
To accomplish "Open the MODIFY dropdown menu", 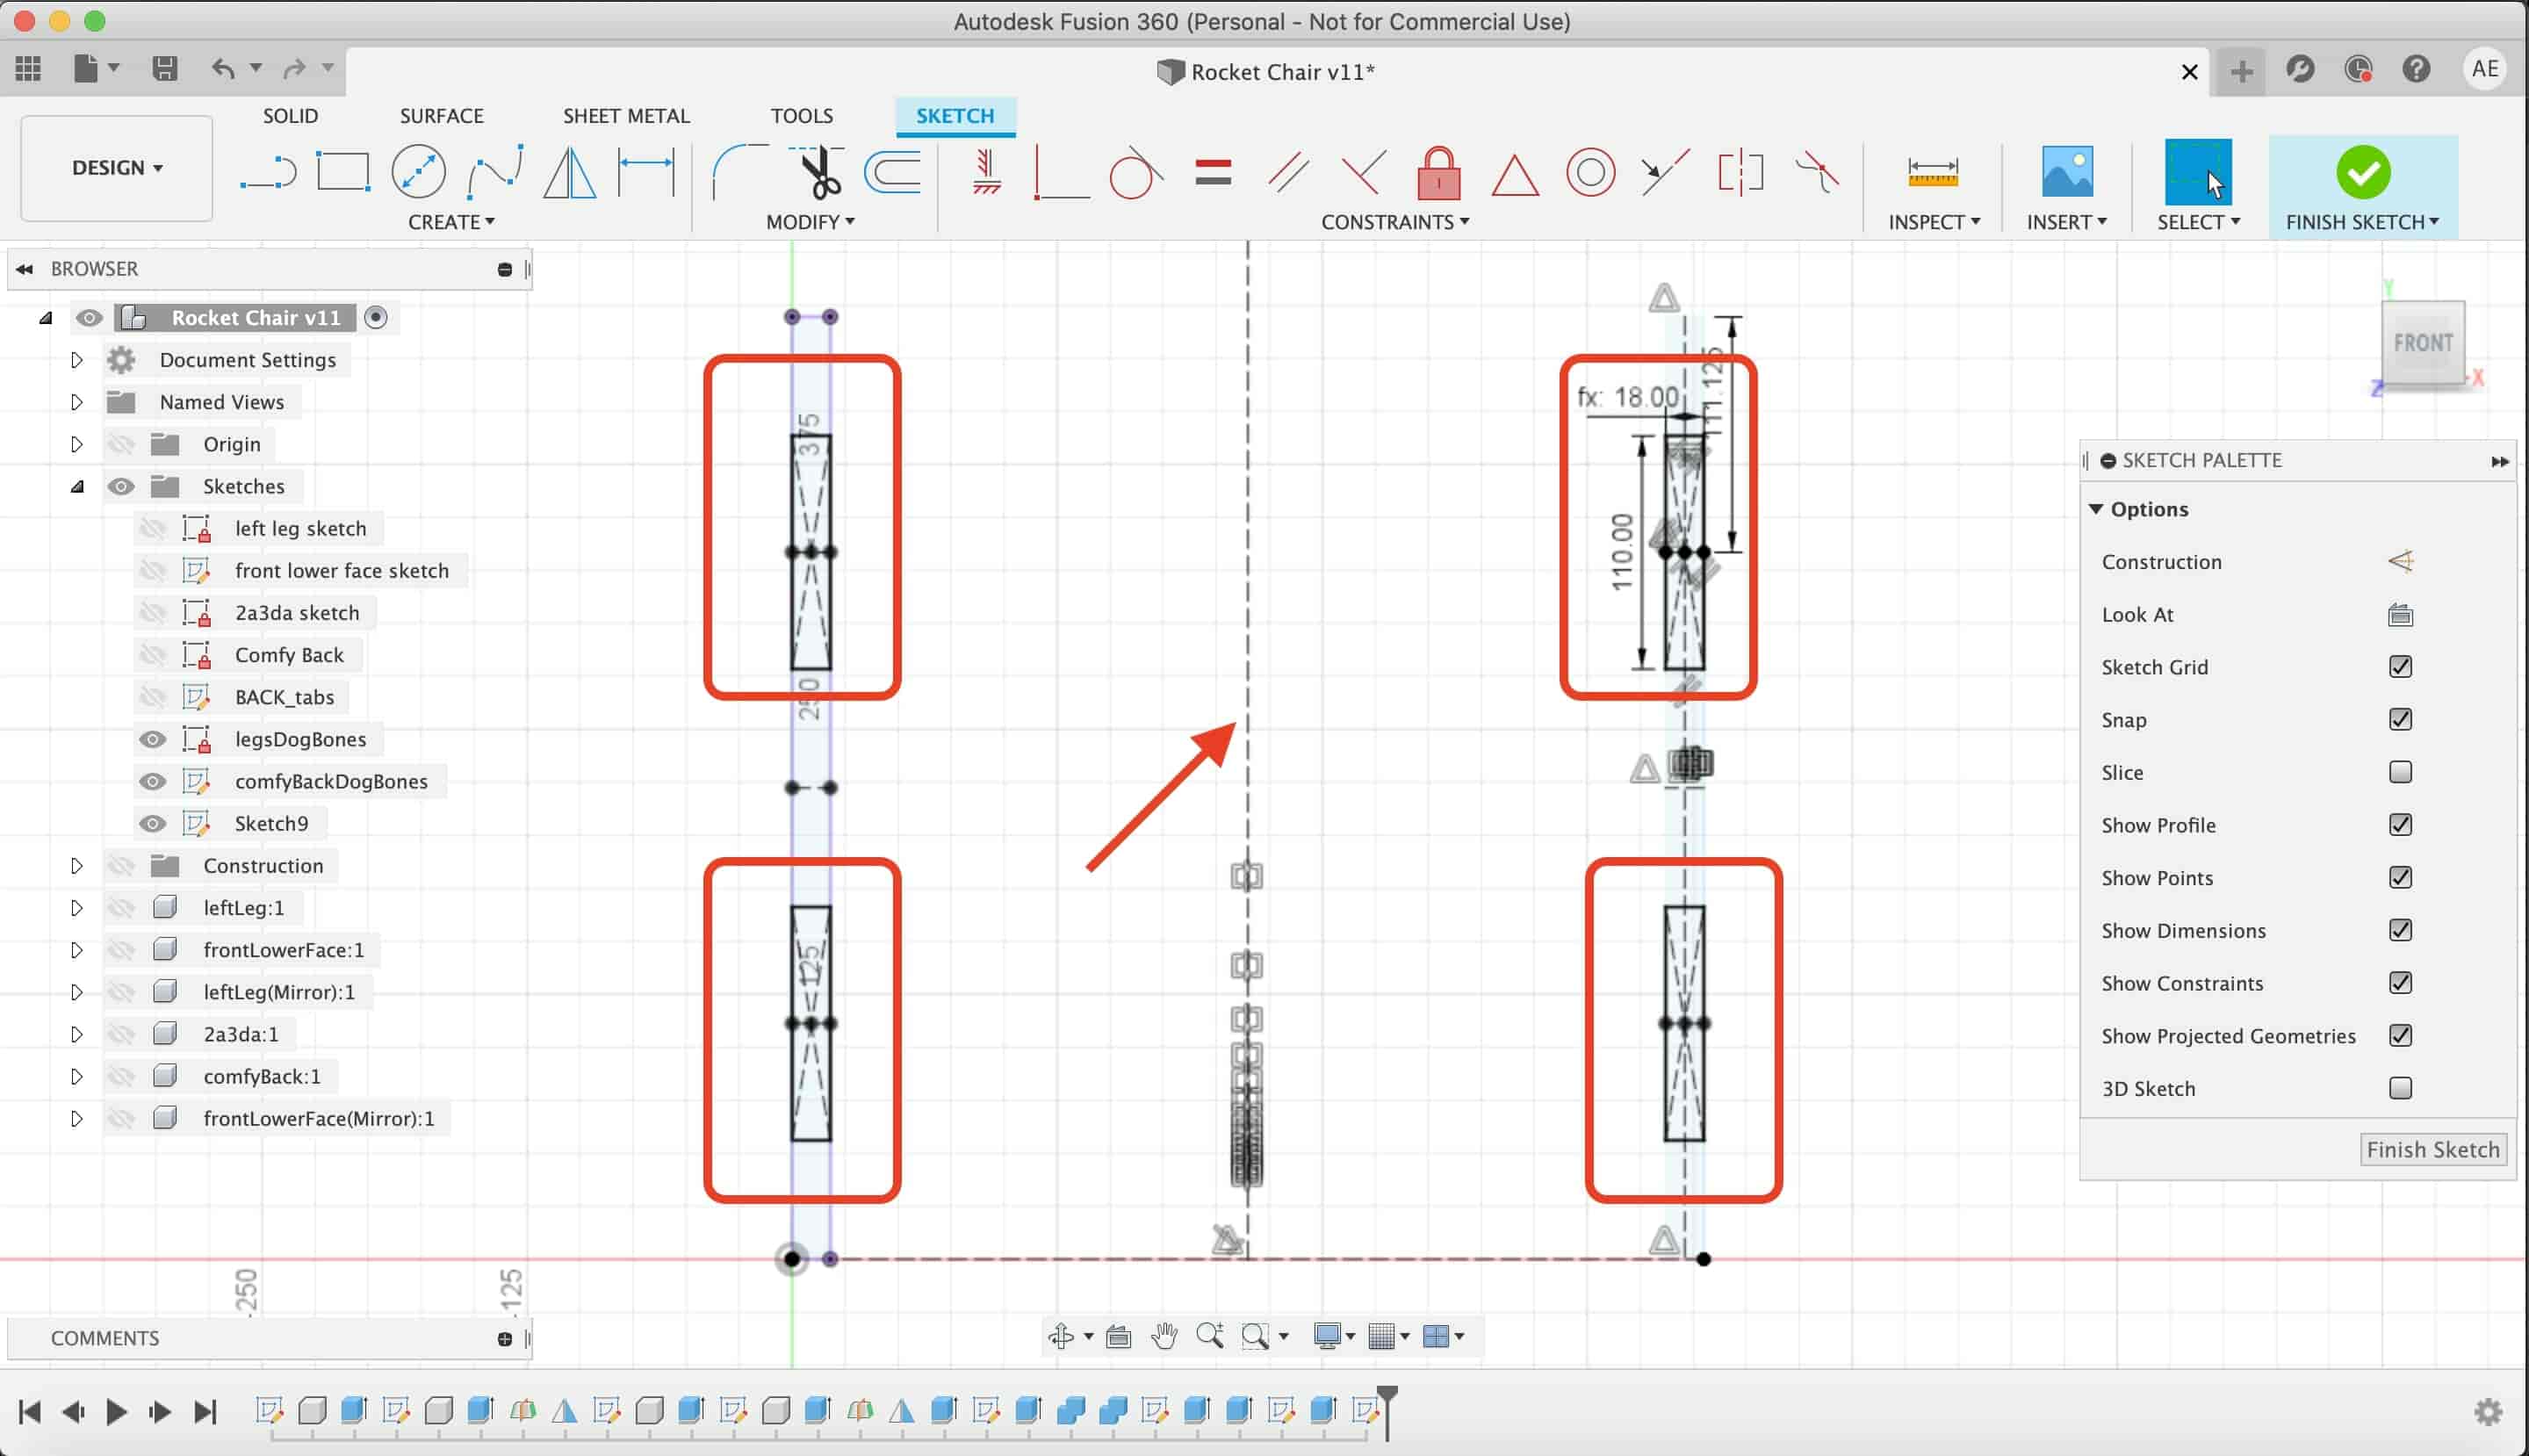I will pyautogui.click(x=810, y=222).
